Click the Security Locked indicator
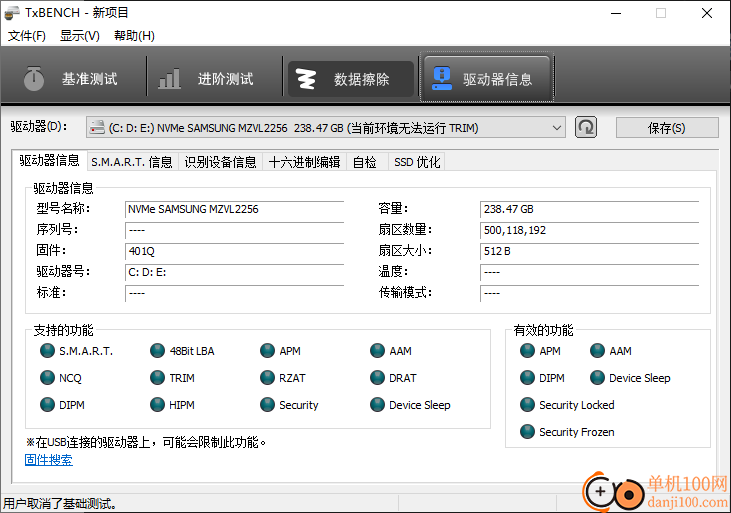 527,405
